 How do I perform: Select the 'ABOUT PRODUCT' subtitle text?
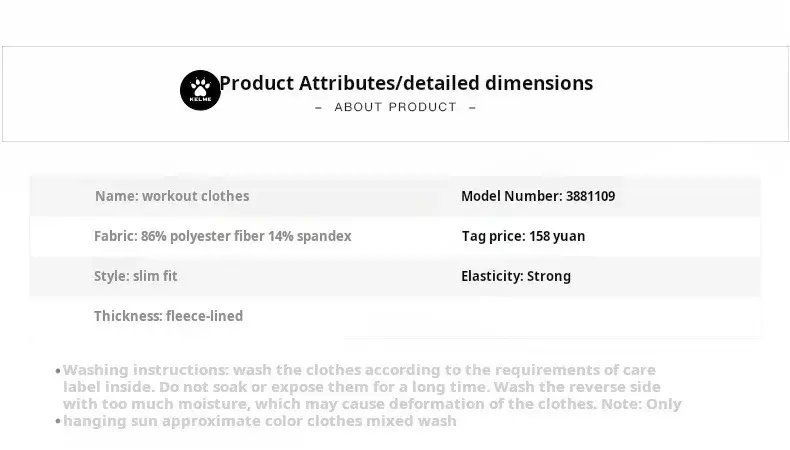pos(395,107)
